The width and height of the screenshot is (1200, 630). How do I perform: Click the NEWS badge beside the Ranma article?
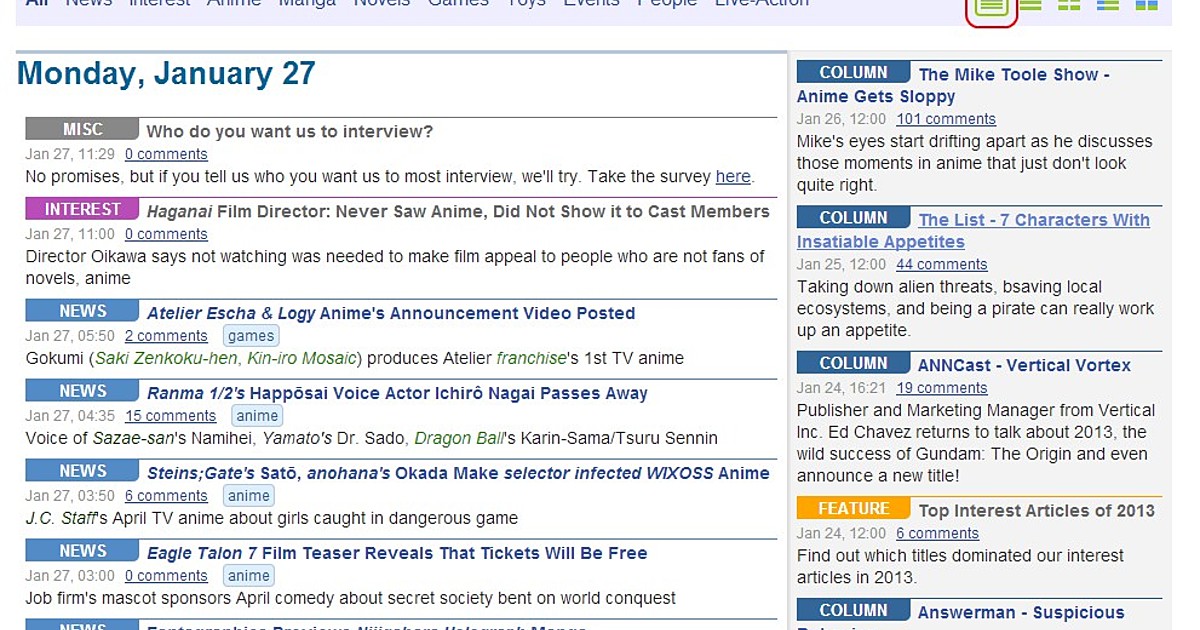coord(82,391)
